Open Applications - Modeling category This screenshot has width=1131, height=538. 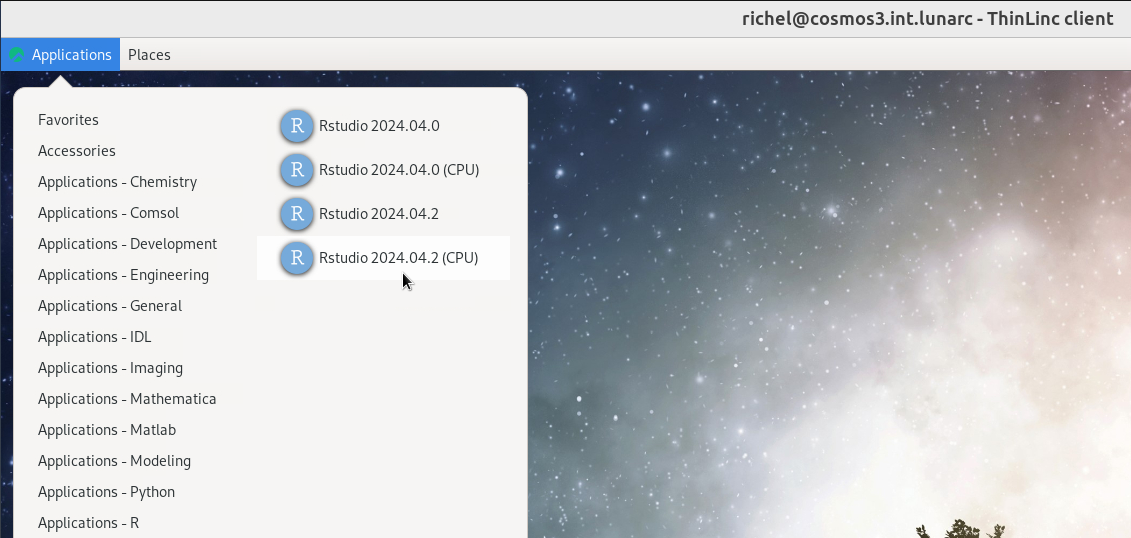115,461
